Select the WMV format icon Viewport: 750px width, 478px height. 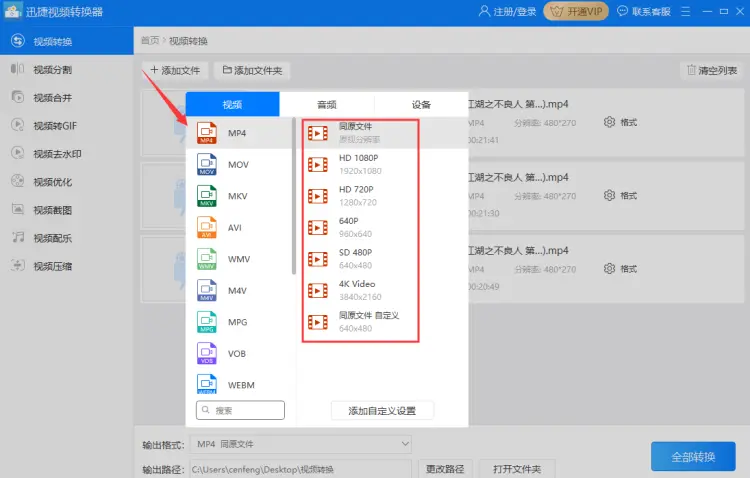[207, 259]
